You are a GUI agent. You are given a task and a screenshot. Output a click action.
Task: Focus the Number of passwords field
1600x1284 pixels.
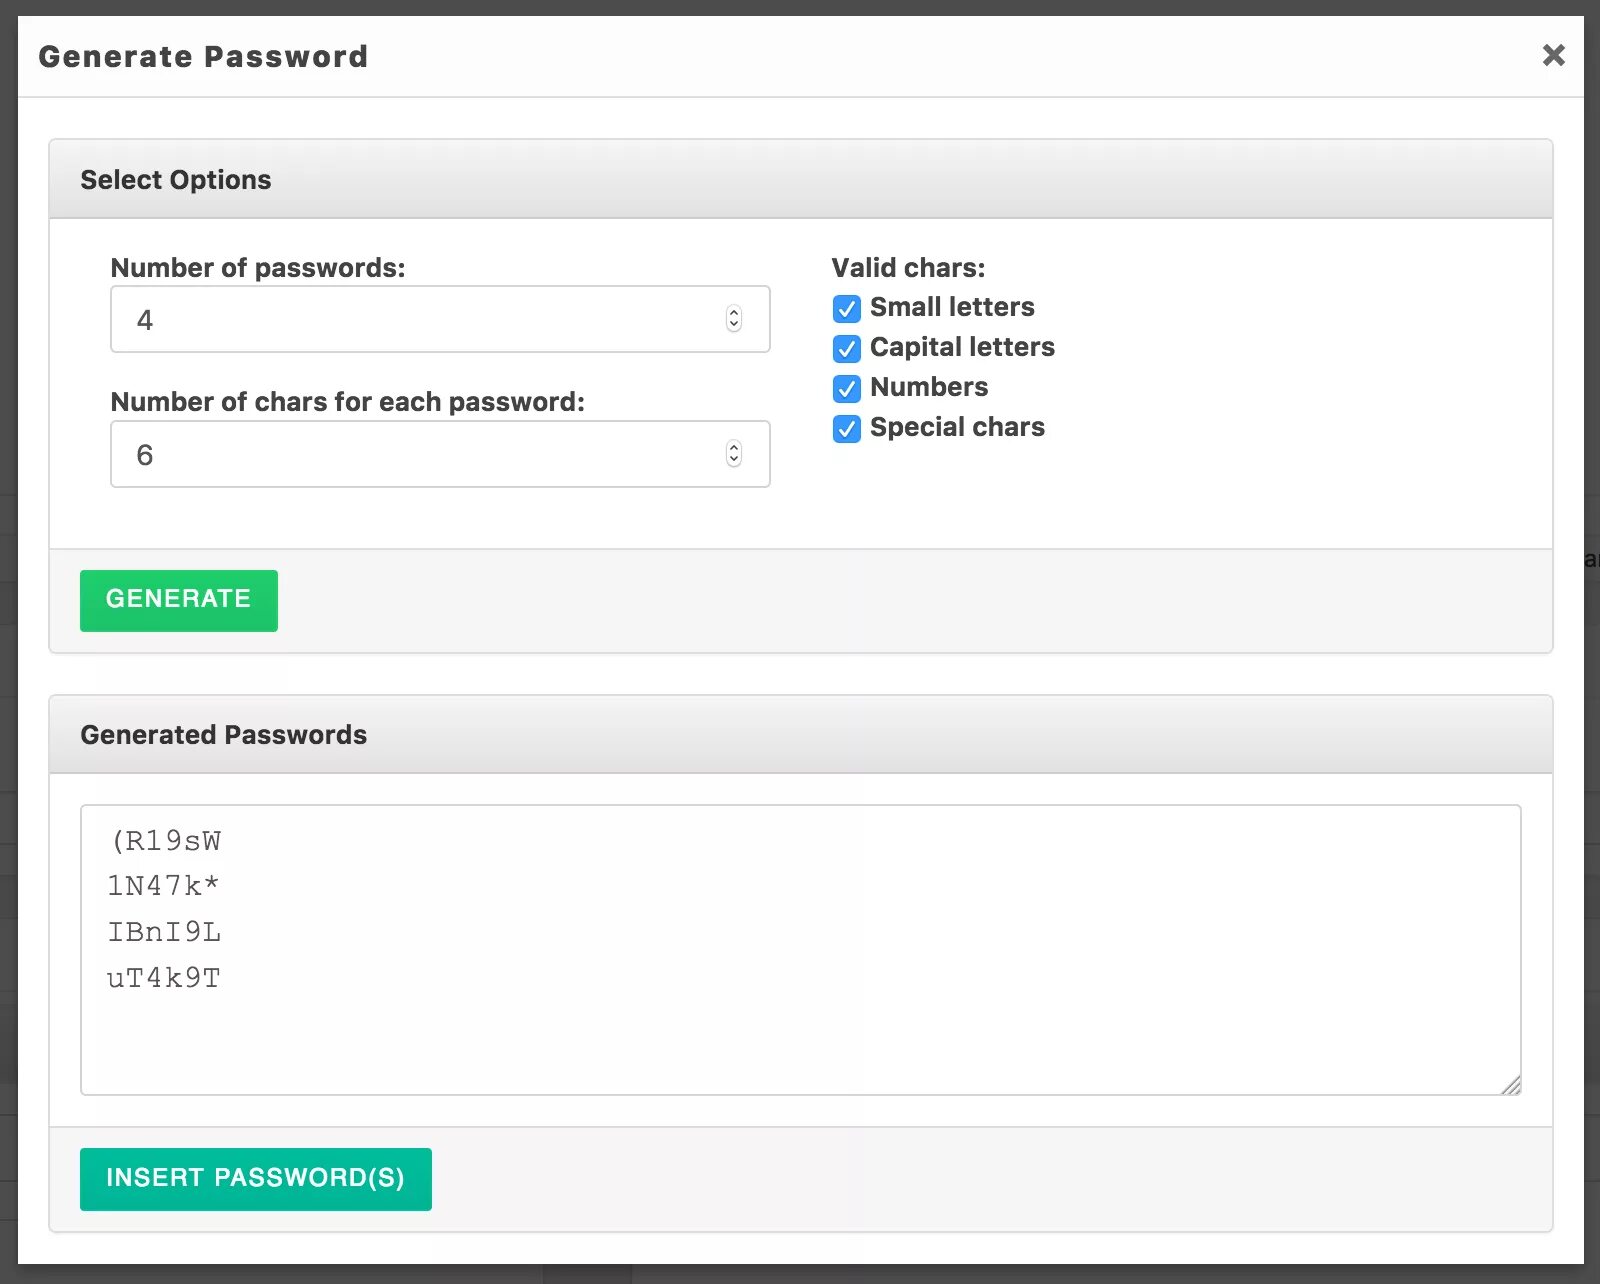[420, 320]
